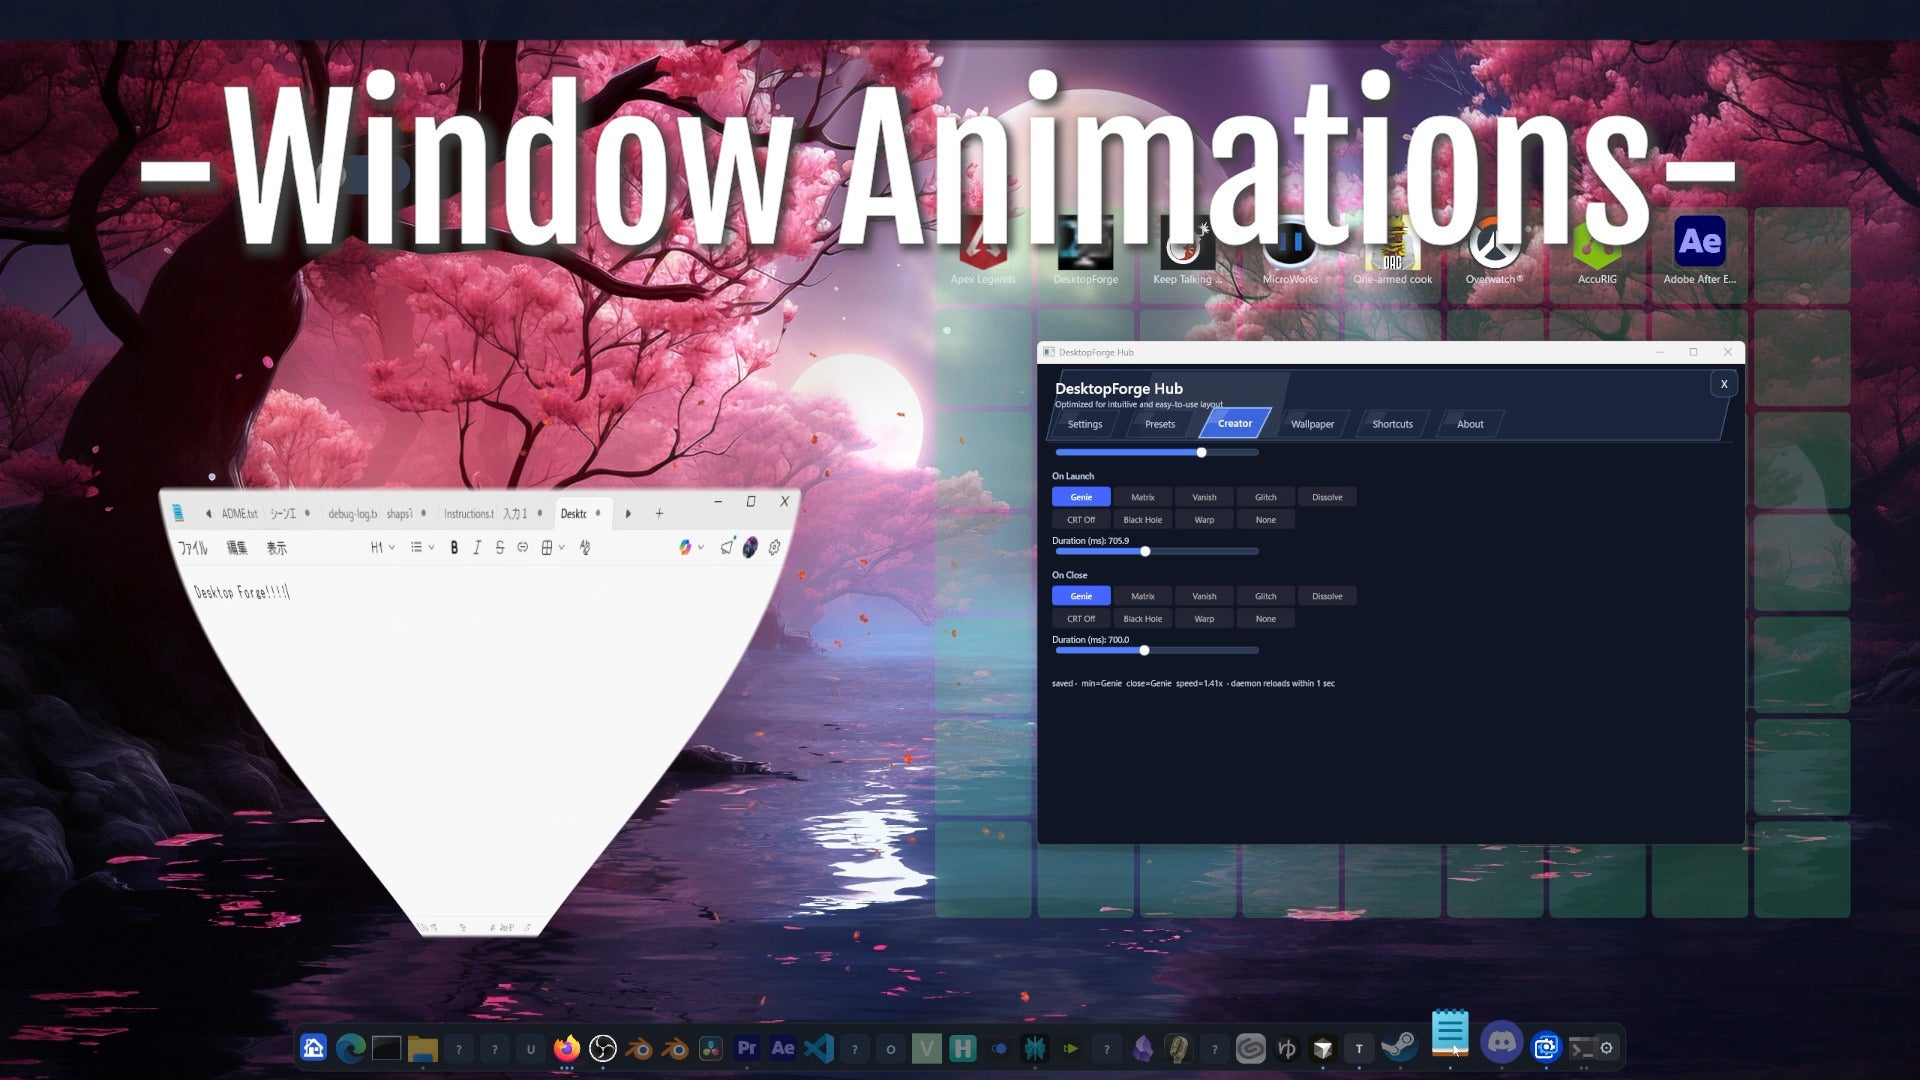Select Vanish under On Launch
The width and height of the screenshot is (1920, 1080).
1204,497
